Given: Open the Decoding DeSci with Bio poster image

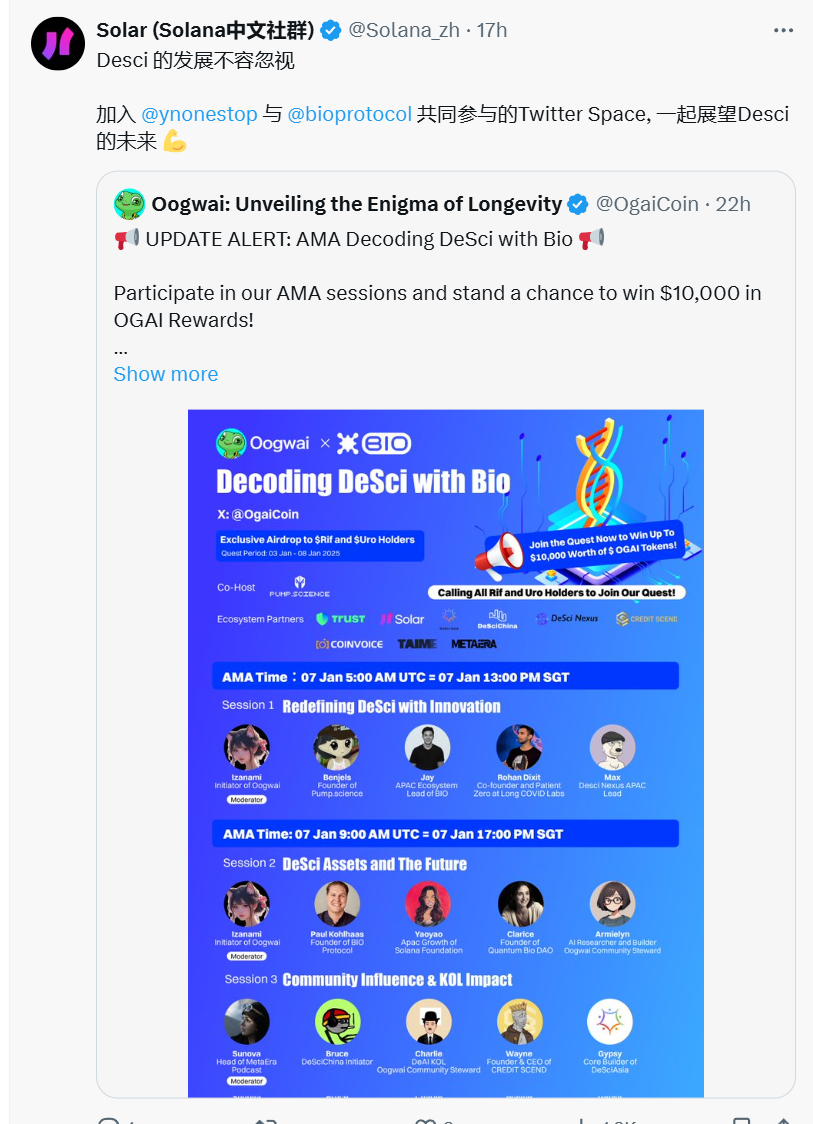Looking at the screenshot, I should [446, 753].
